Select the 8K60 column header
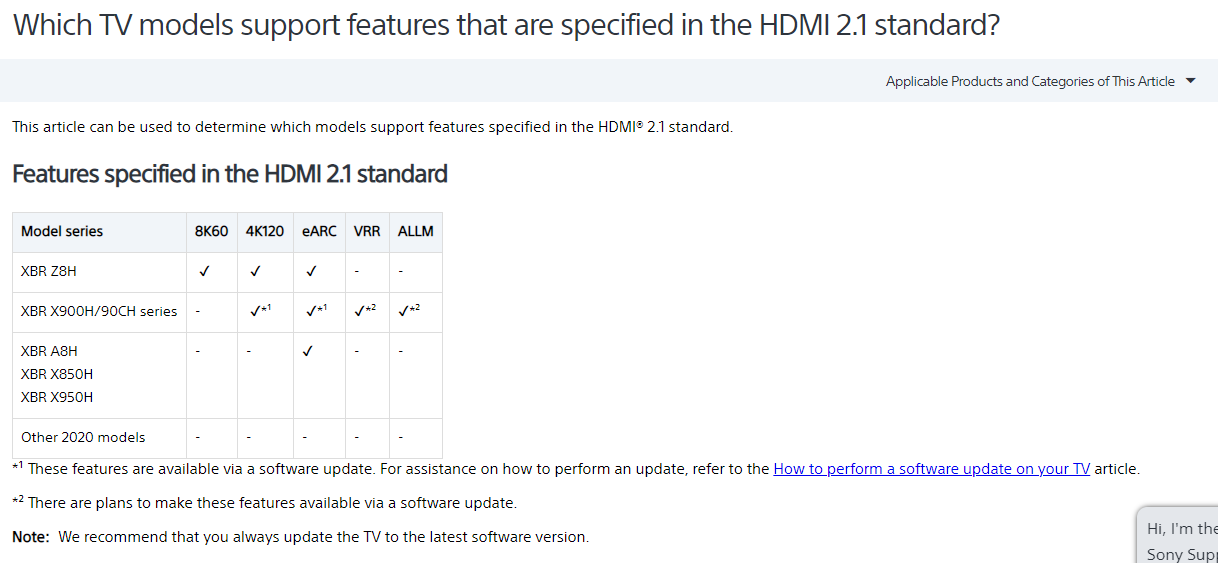Viewport: 1218px width, 563px height. click(x=211, y=231)
